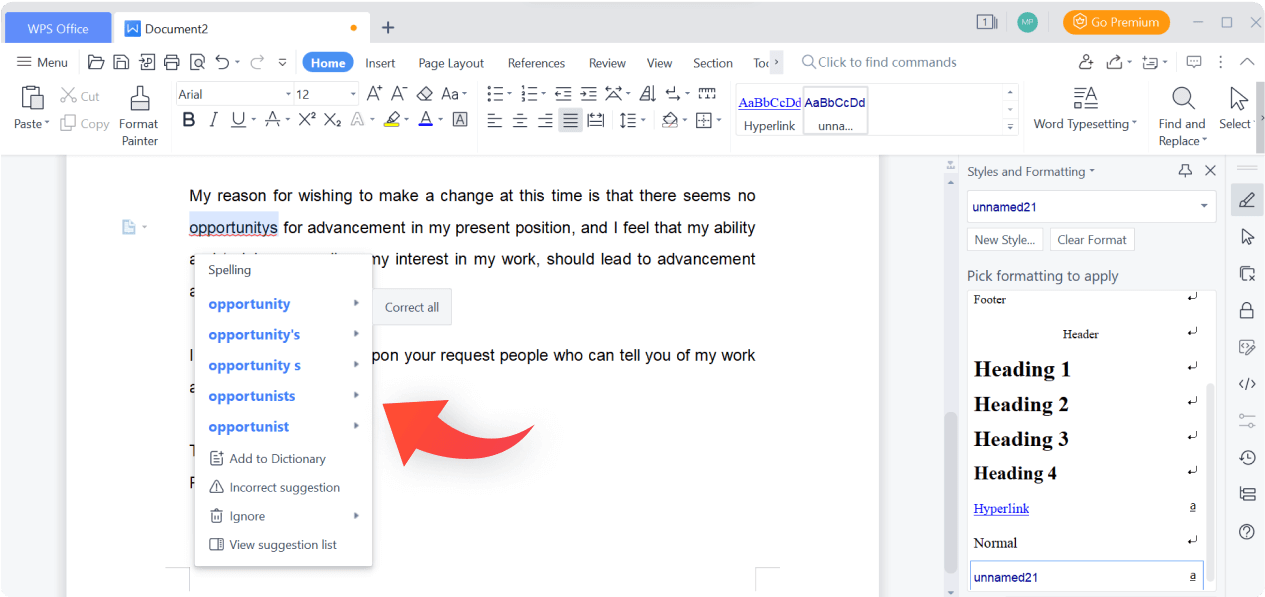Click the superscript icon
Screen dimensions: 1265x597
click(x=307, y=119)
